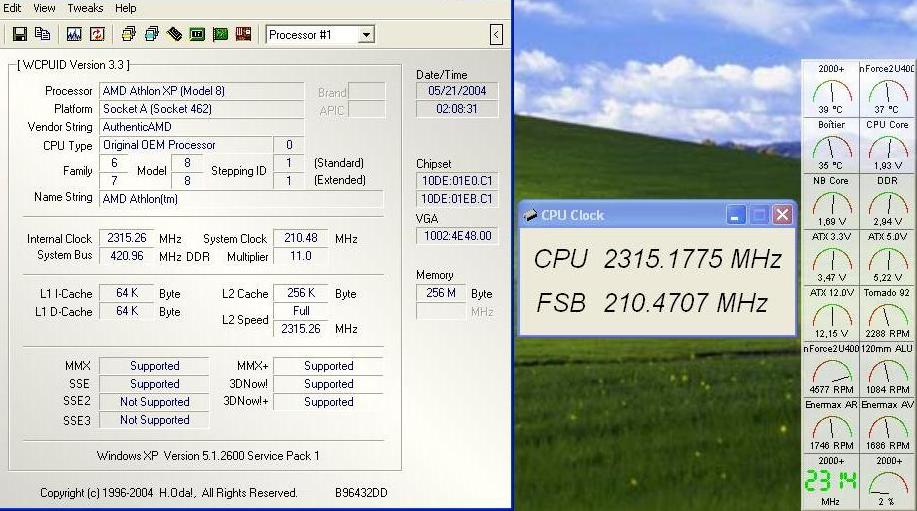Click the green chip toolbar icon
The image size is (917, 511).
click(x=197, y=34)
